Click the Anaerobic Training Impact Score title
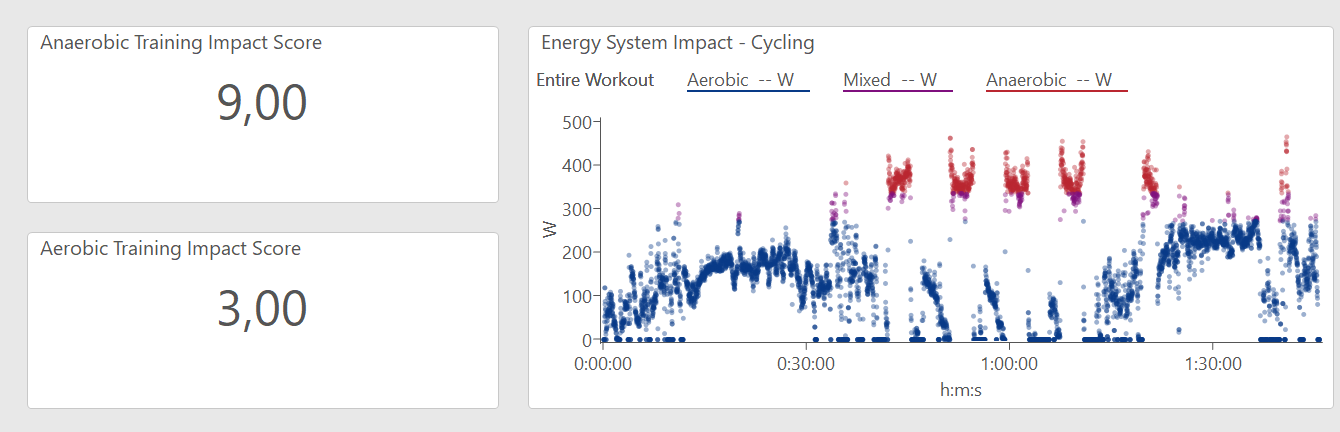Image resolution: width=1340 pixels, height=432 pixels. click(181, 43)
